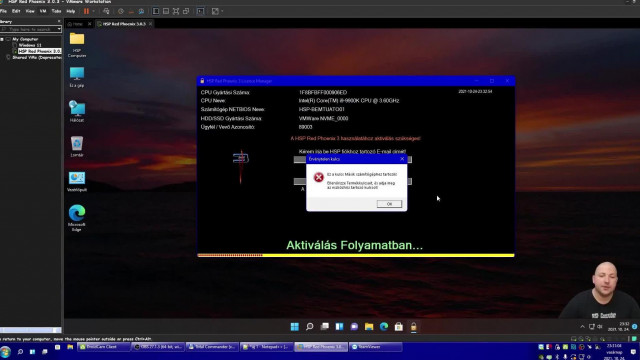
Task: Open the VM menu
Action: click(x=43, y=11)
